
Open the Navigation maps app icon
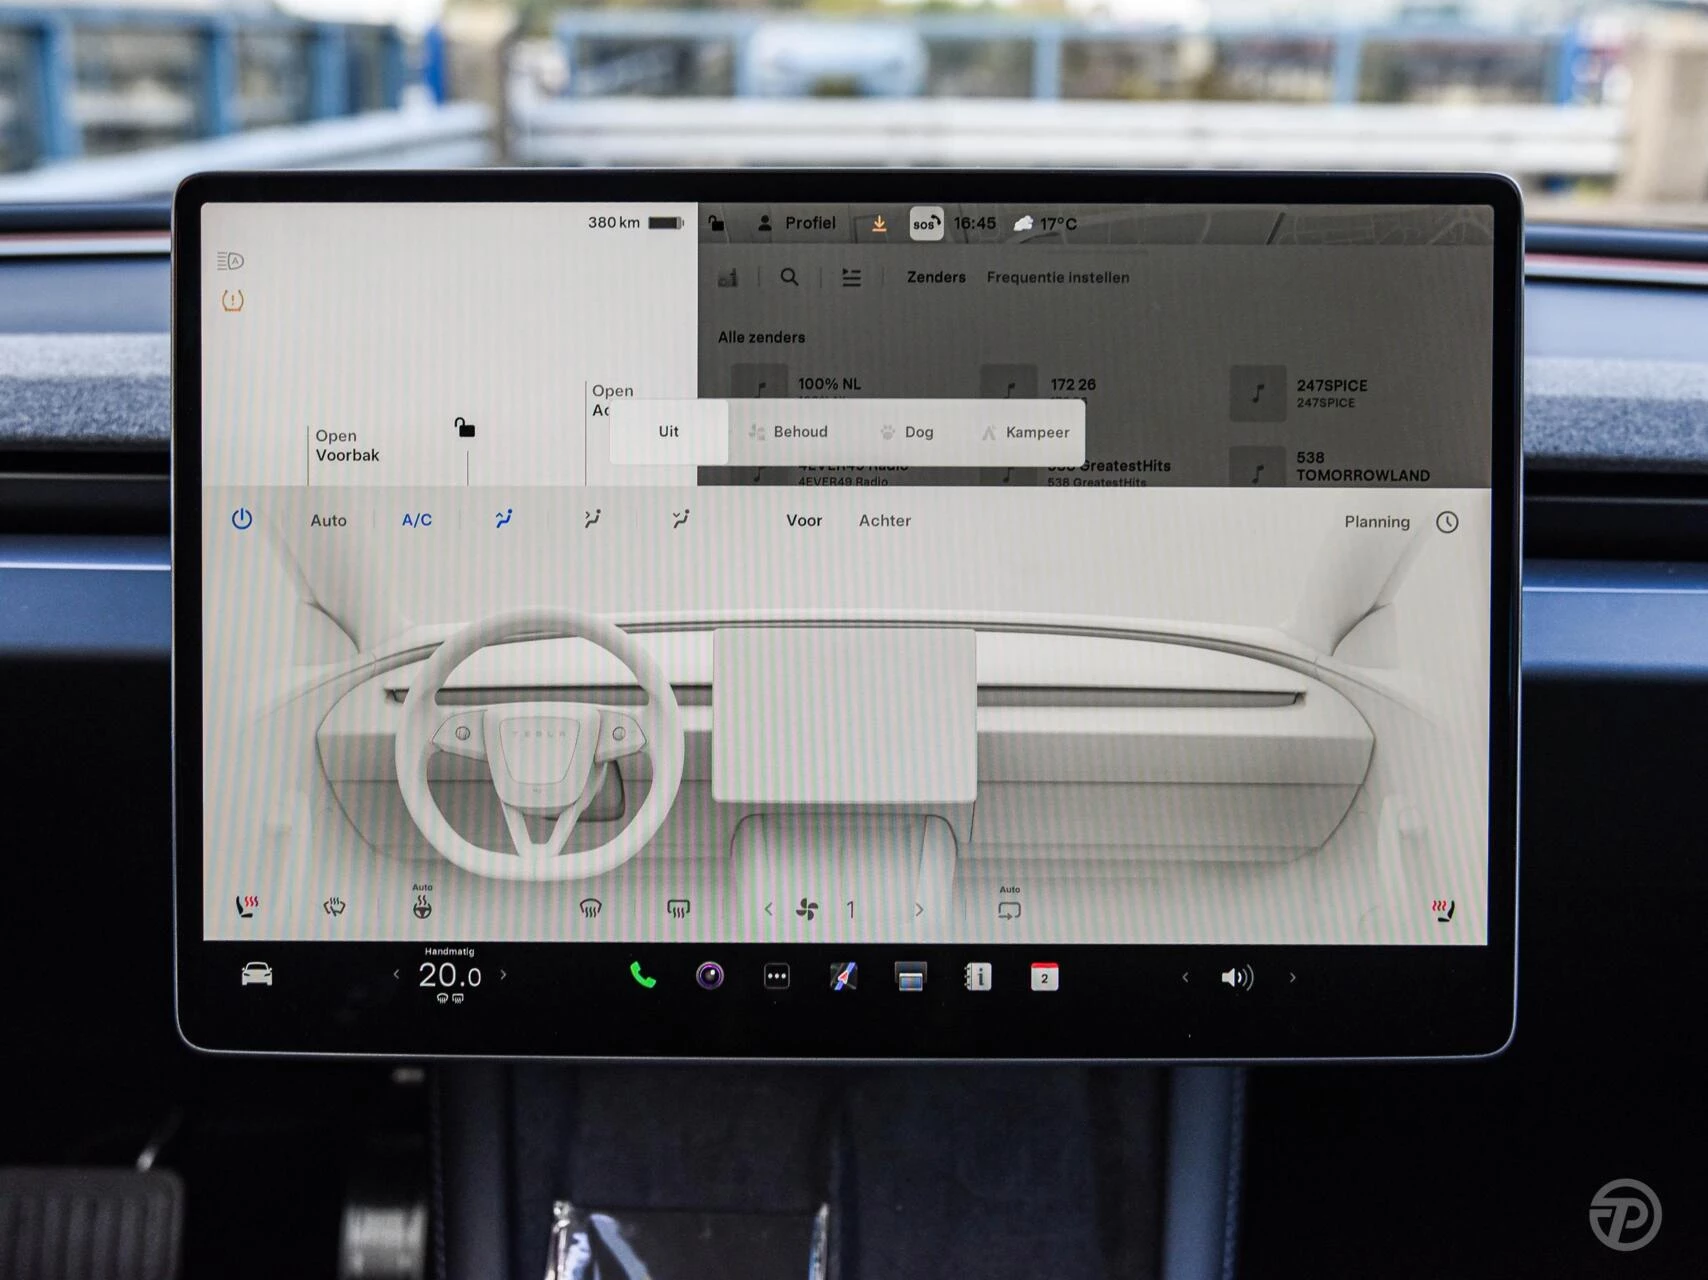pos(843,976)
